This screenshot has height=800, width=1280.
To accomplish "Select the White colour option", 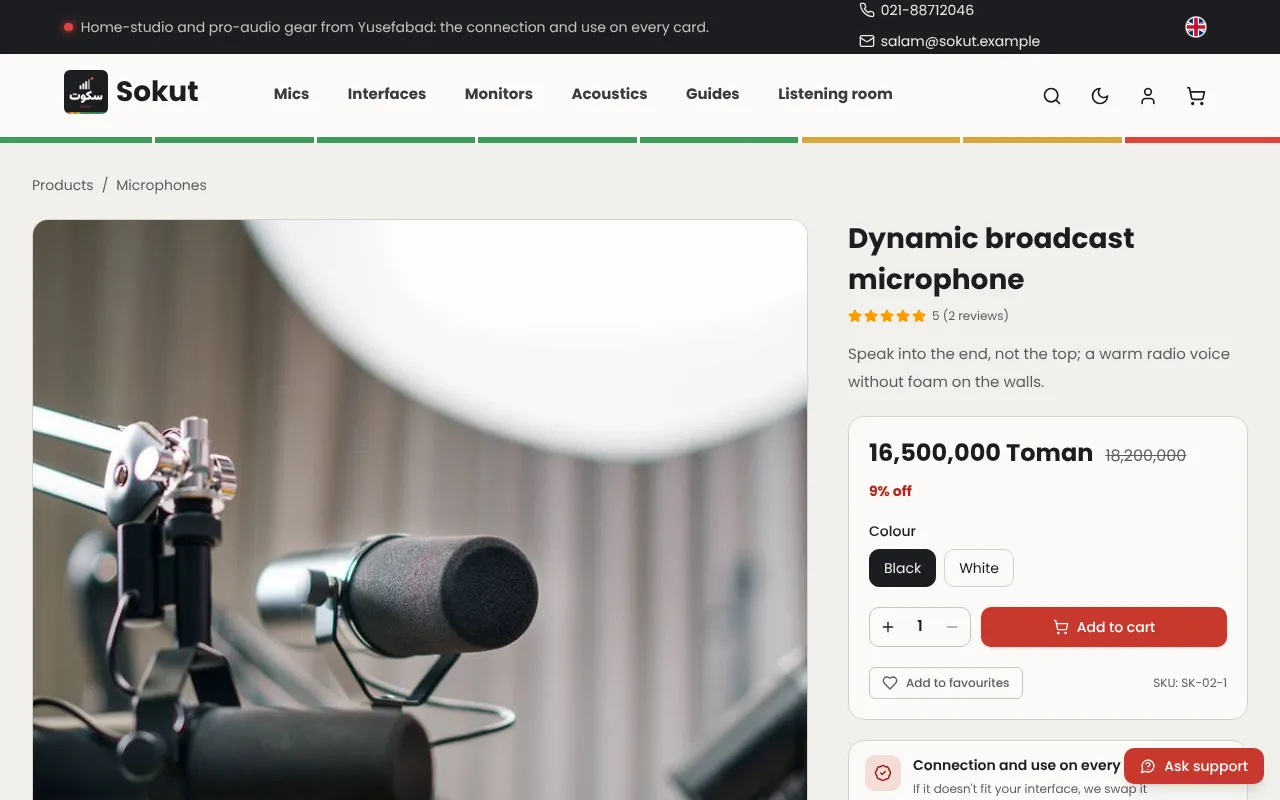I will pyautogui.click(x=979, y=568).
